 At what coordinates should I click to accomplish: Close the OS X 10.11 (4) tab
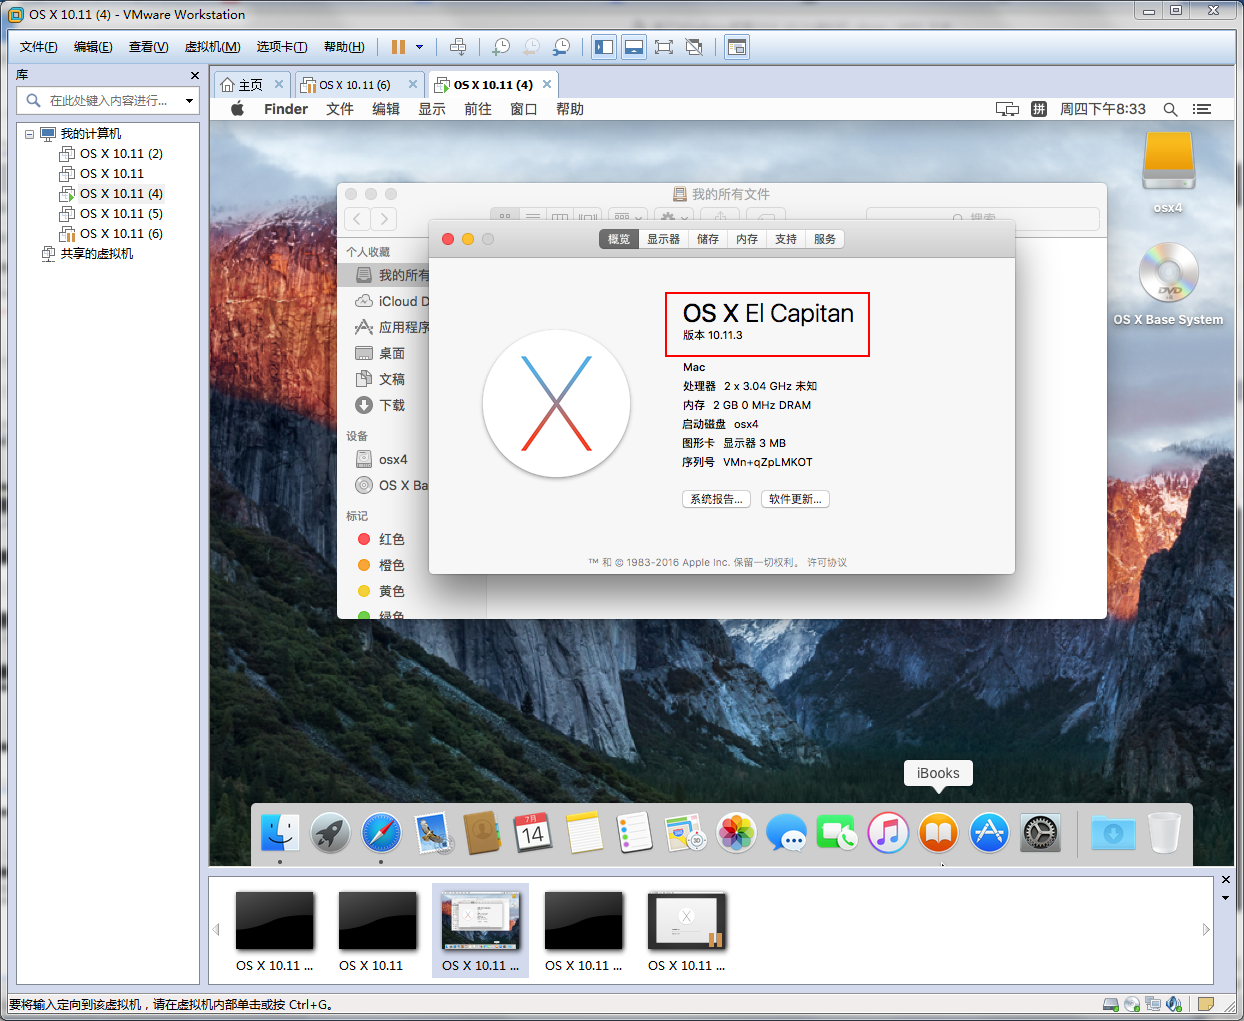click(547, 84)
